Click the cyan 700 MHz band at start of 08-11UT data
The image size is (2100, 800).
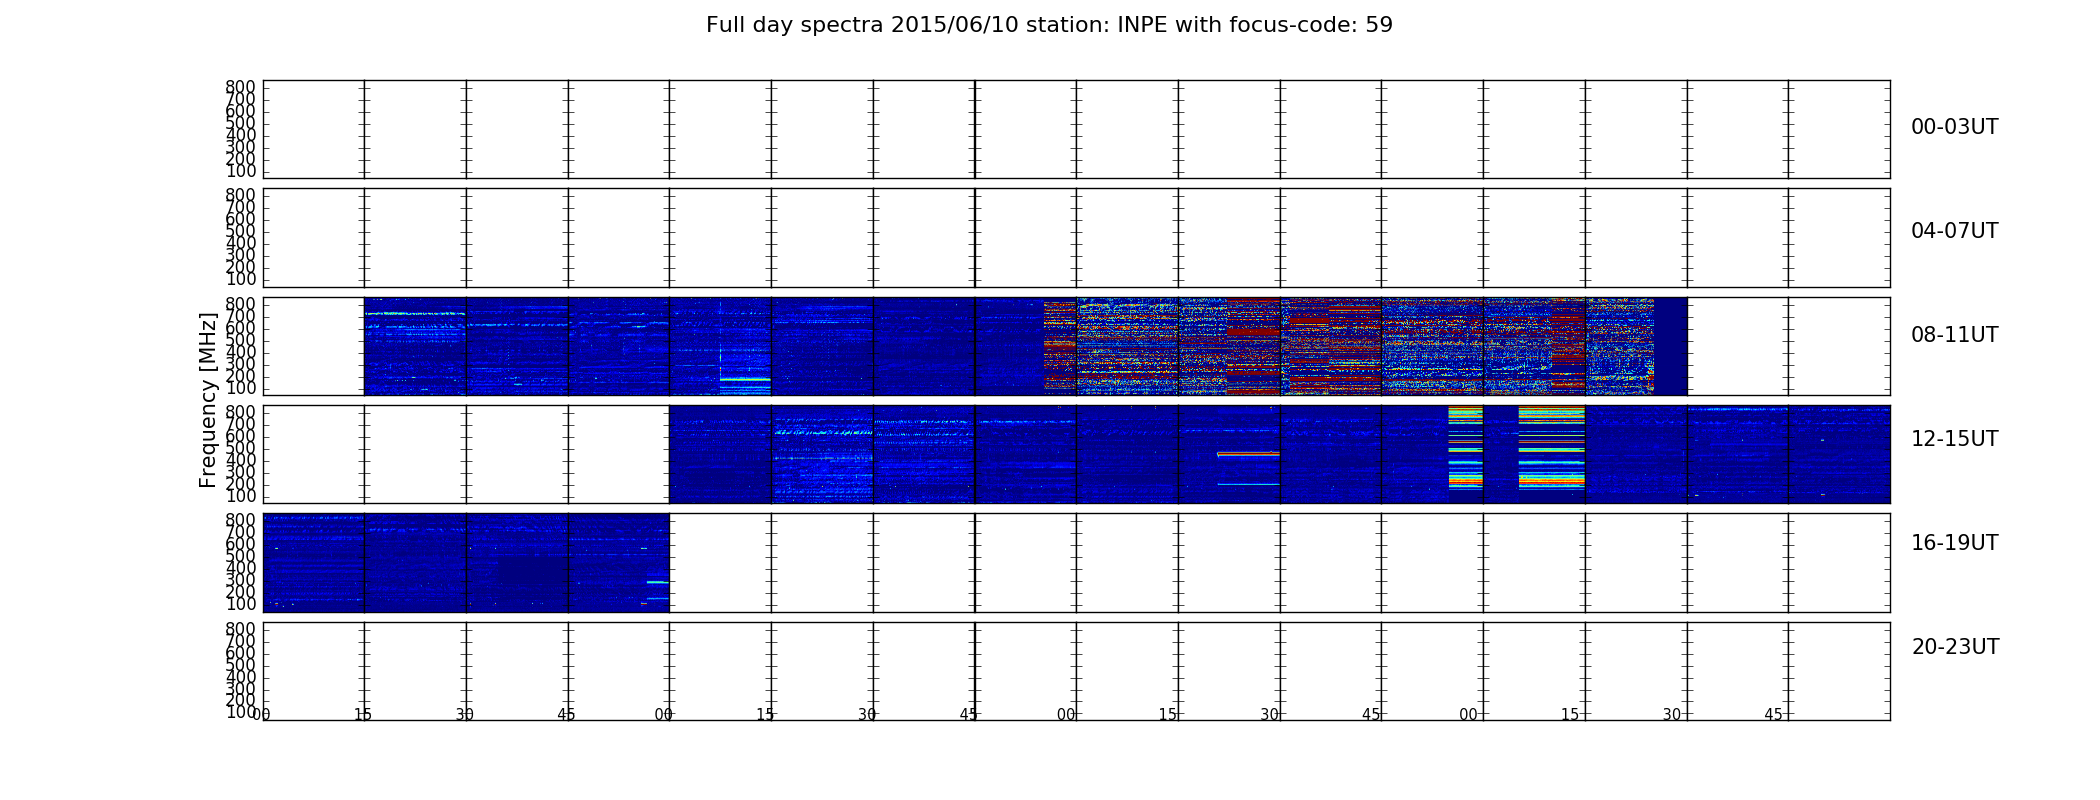pos(415,314)
